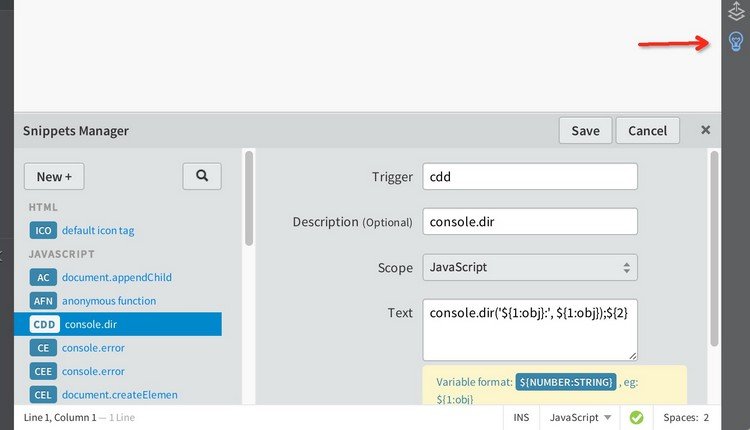The height and width of the screenshot is (430, 750).
Task: Click the AFN badge for anonymous function
Action: coord(43,300)
